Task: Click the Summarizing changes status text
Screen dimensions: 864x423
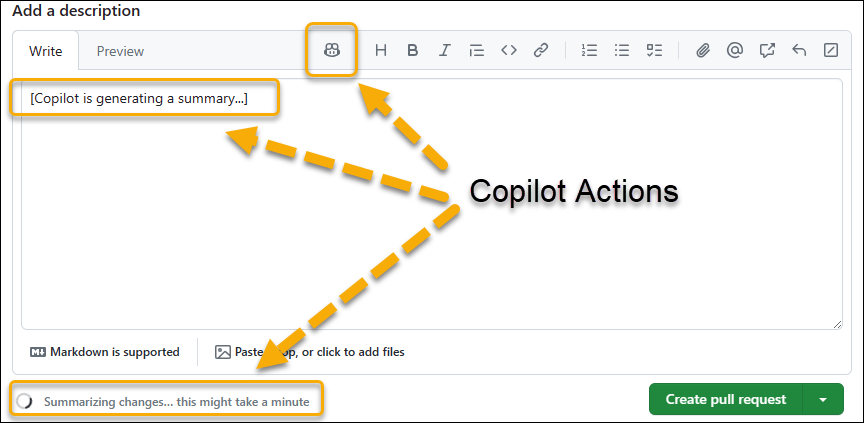Action: [177, 402]
